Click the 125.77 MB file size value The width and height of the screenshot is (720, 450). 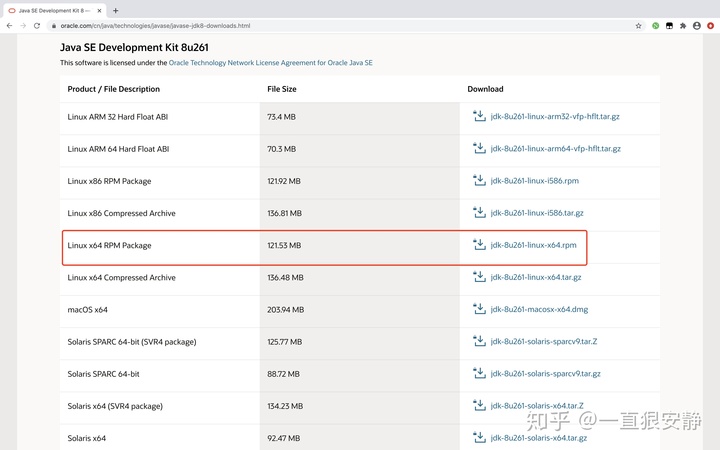click(285, 342)
